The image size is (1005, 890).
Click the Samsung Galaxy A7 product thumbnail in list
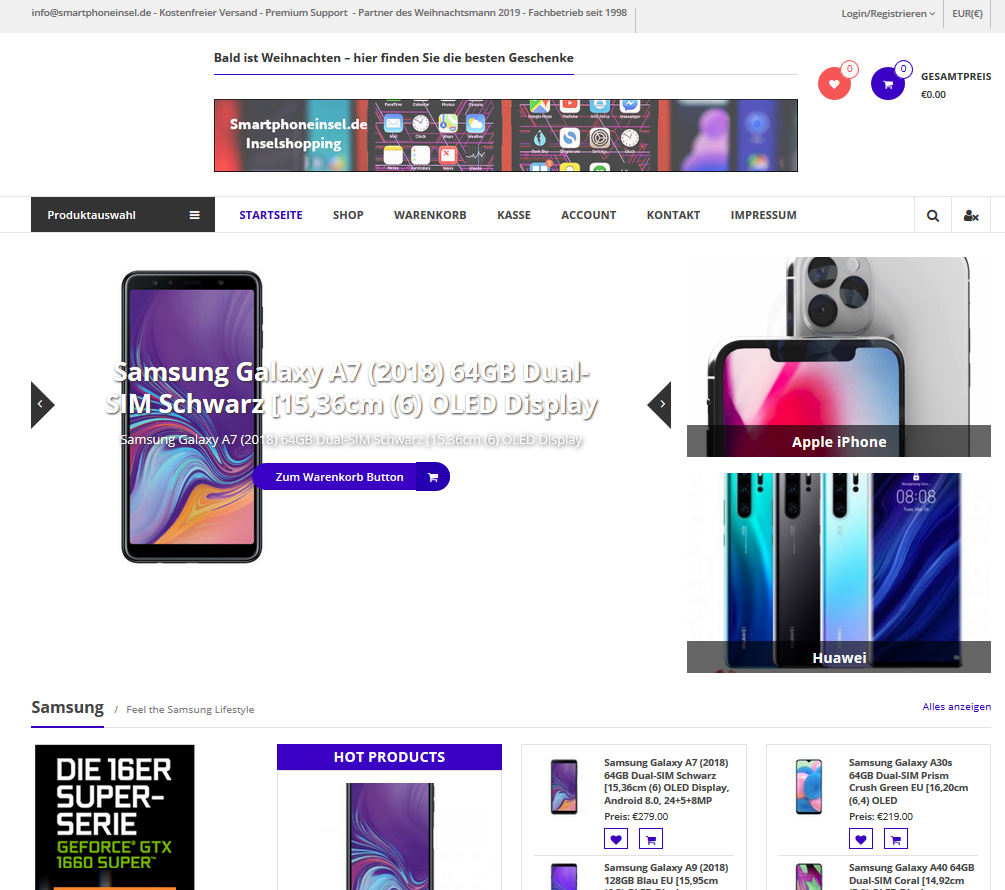tap(564, 786)
